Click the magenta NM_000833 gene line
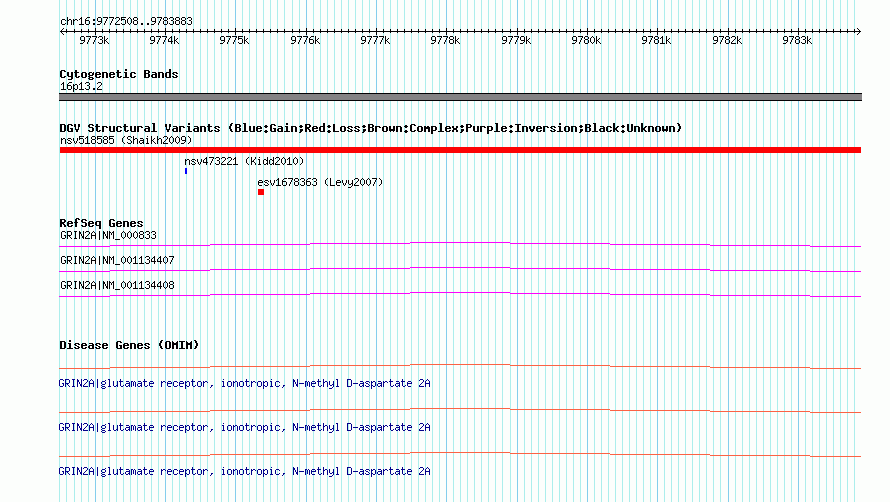890x502 pixels. click(460, 244)
